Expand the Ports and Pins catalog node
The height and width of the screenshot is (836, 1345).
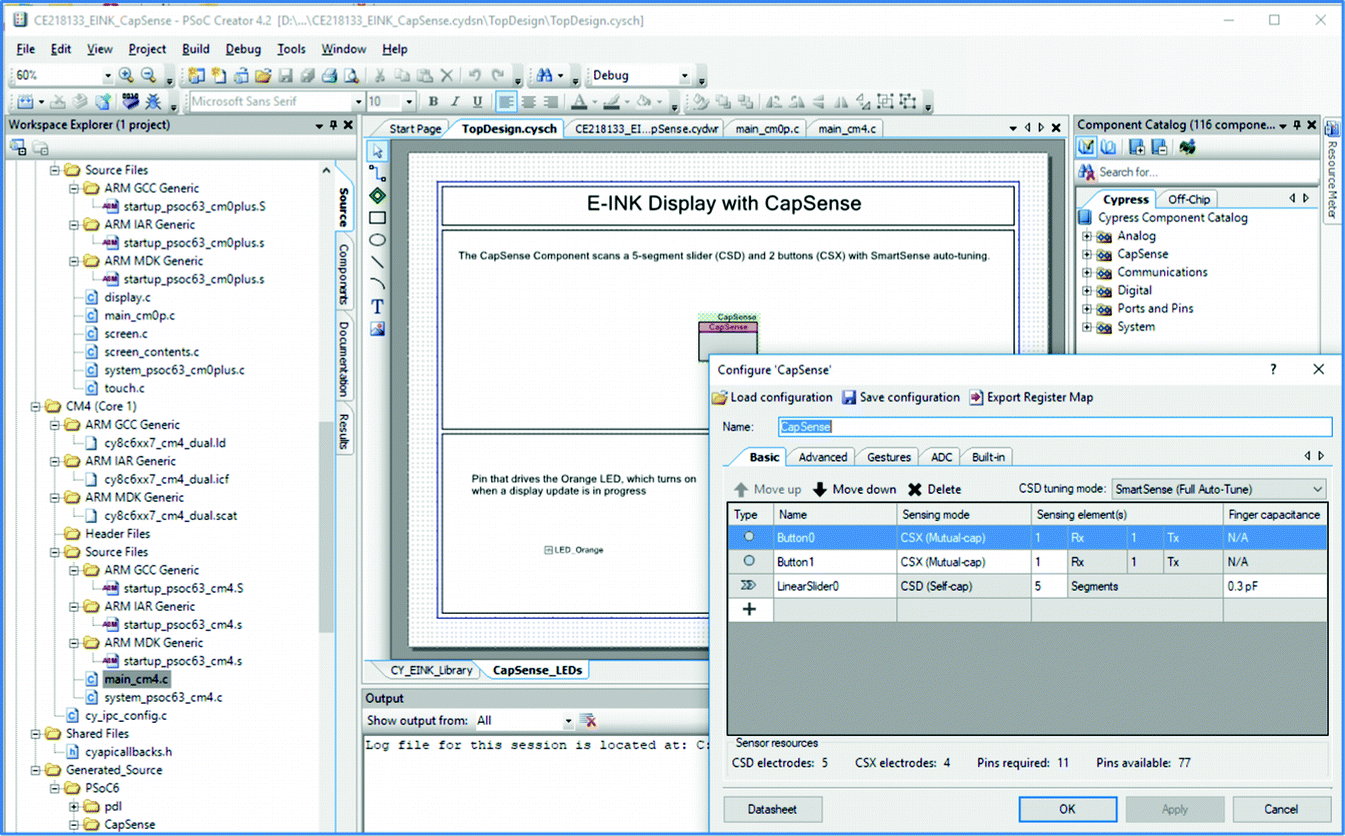point(1087,309)
